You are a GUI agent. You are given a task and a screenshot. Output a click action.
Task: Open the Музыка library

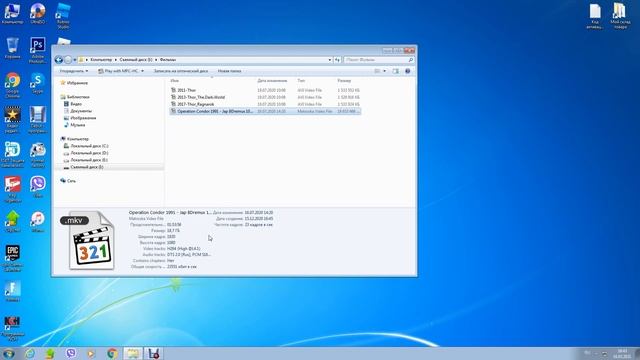(x=74, y=125)
